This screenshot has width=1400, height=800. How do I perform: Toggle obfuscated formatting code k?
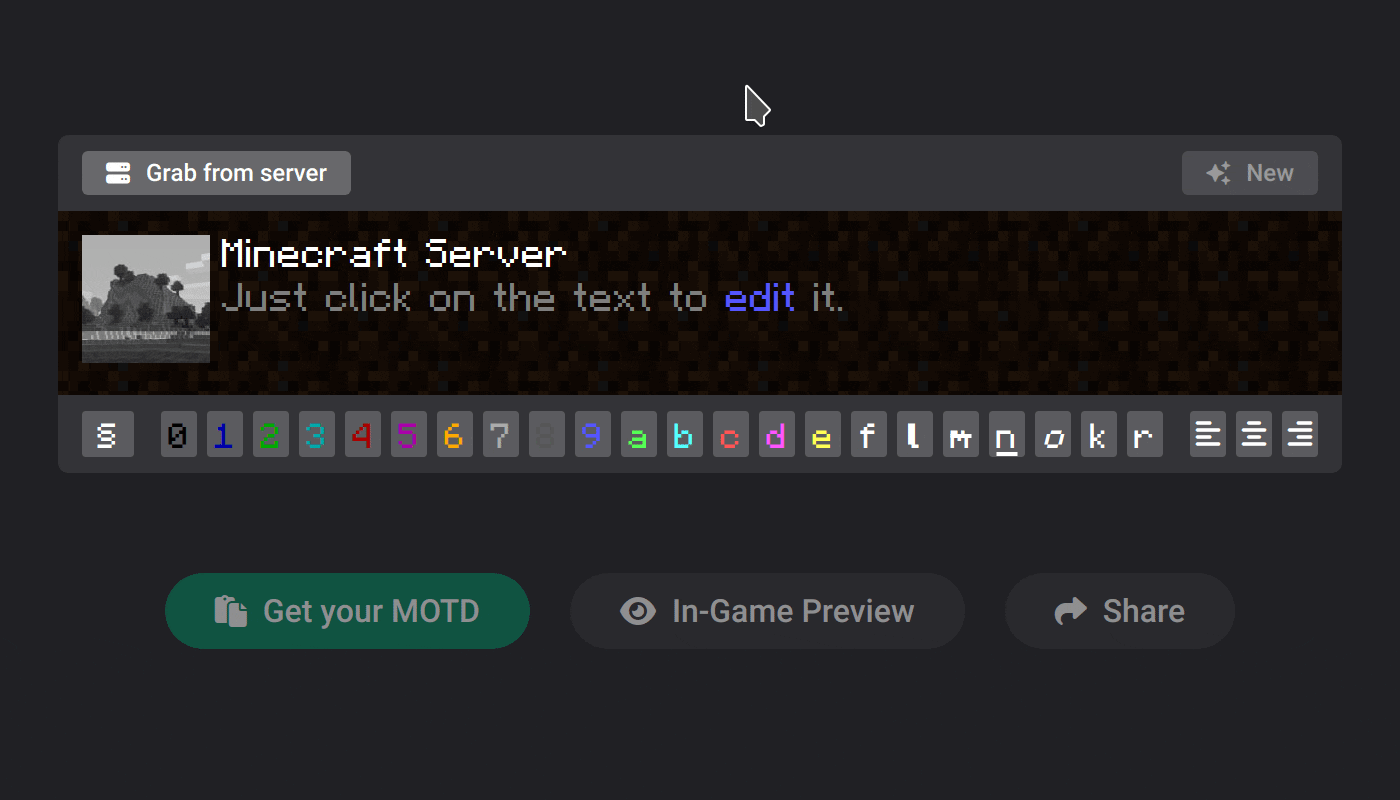(x=1099, y=435)
